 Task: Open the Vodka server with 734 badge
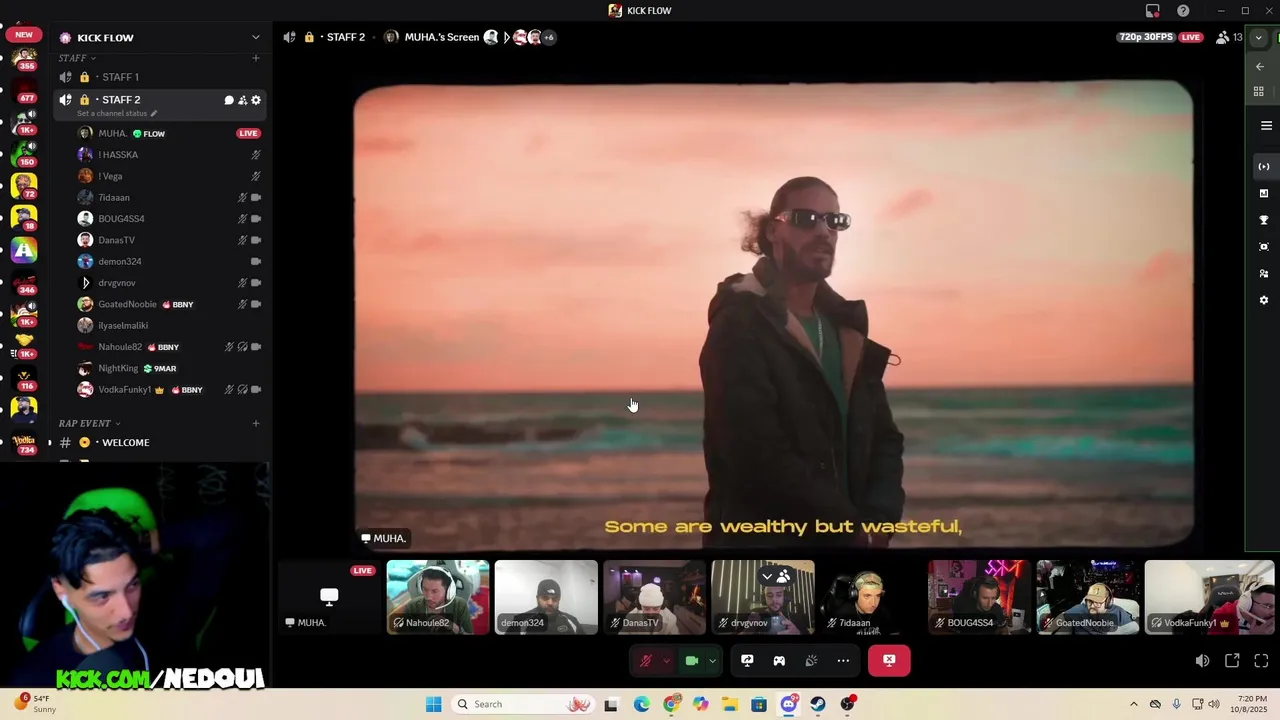point(24,443)
